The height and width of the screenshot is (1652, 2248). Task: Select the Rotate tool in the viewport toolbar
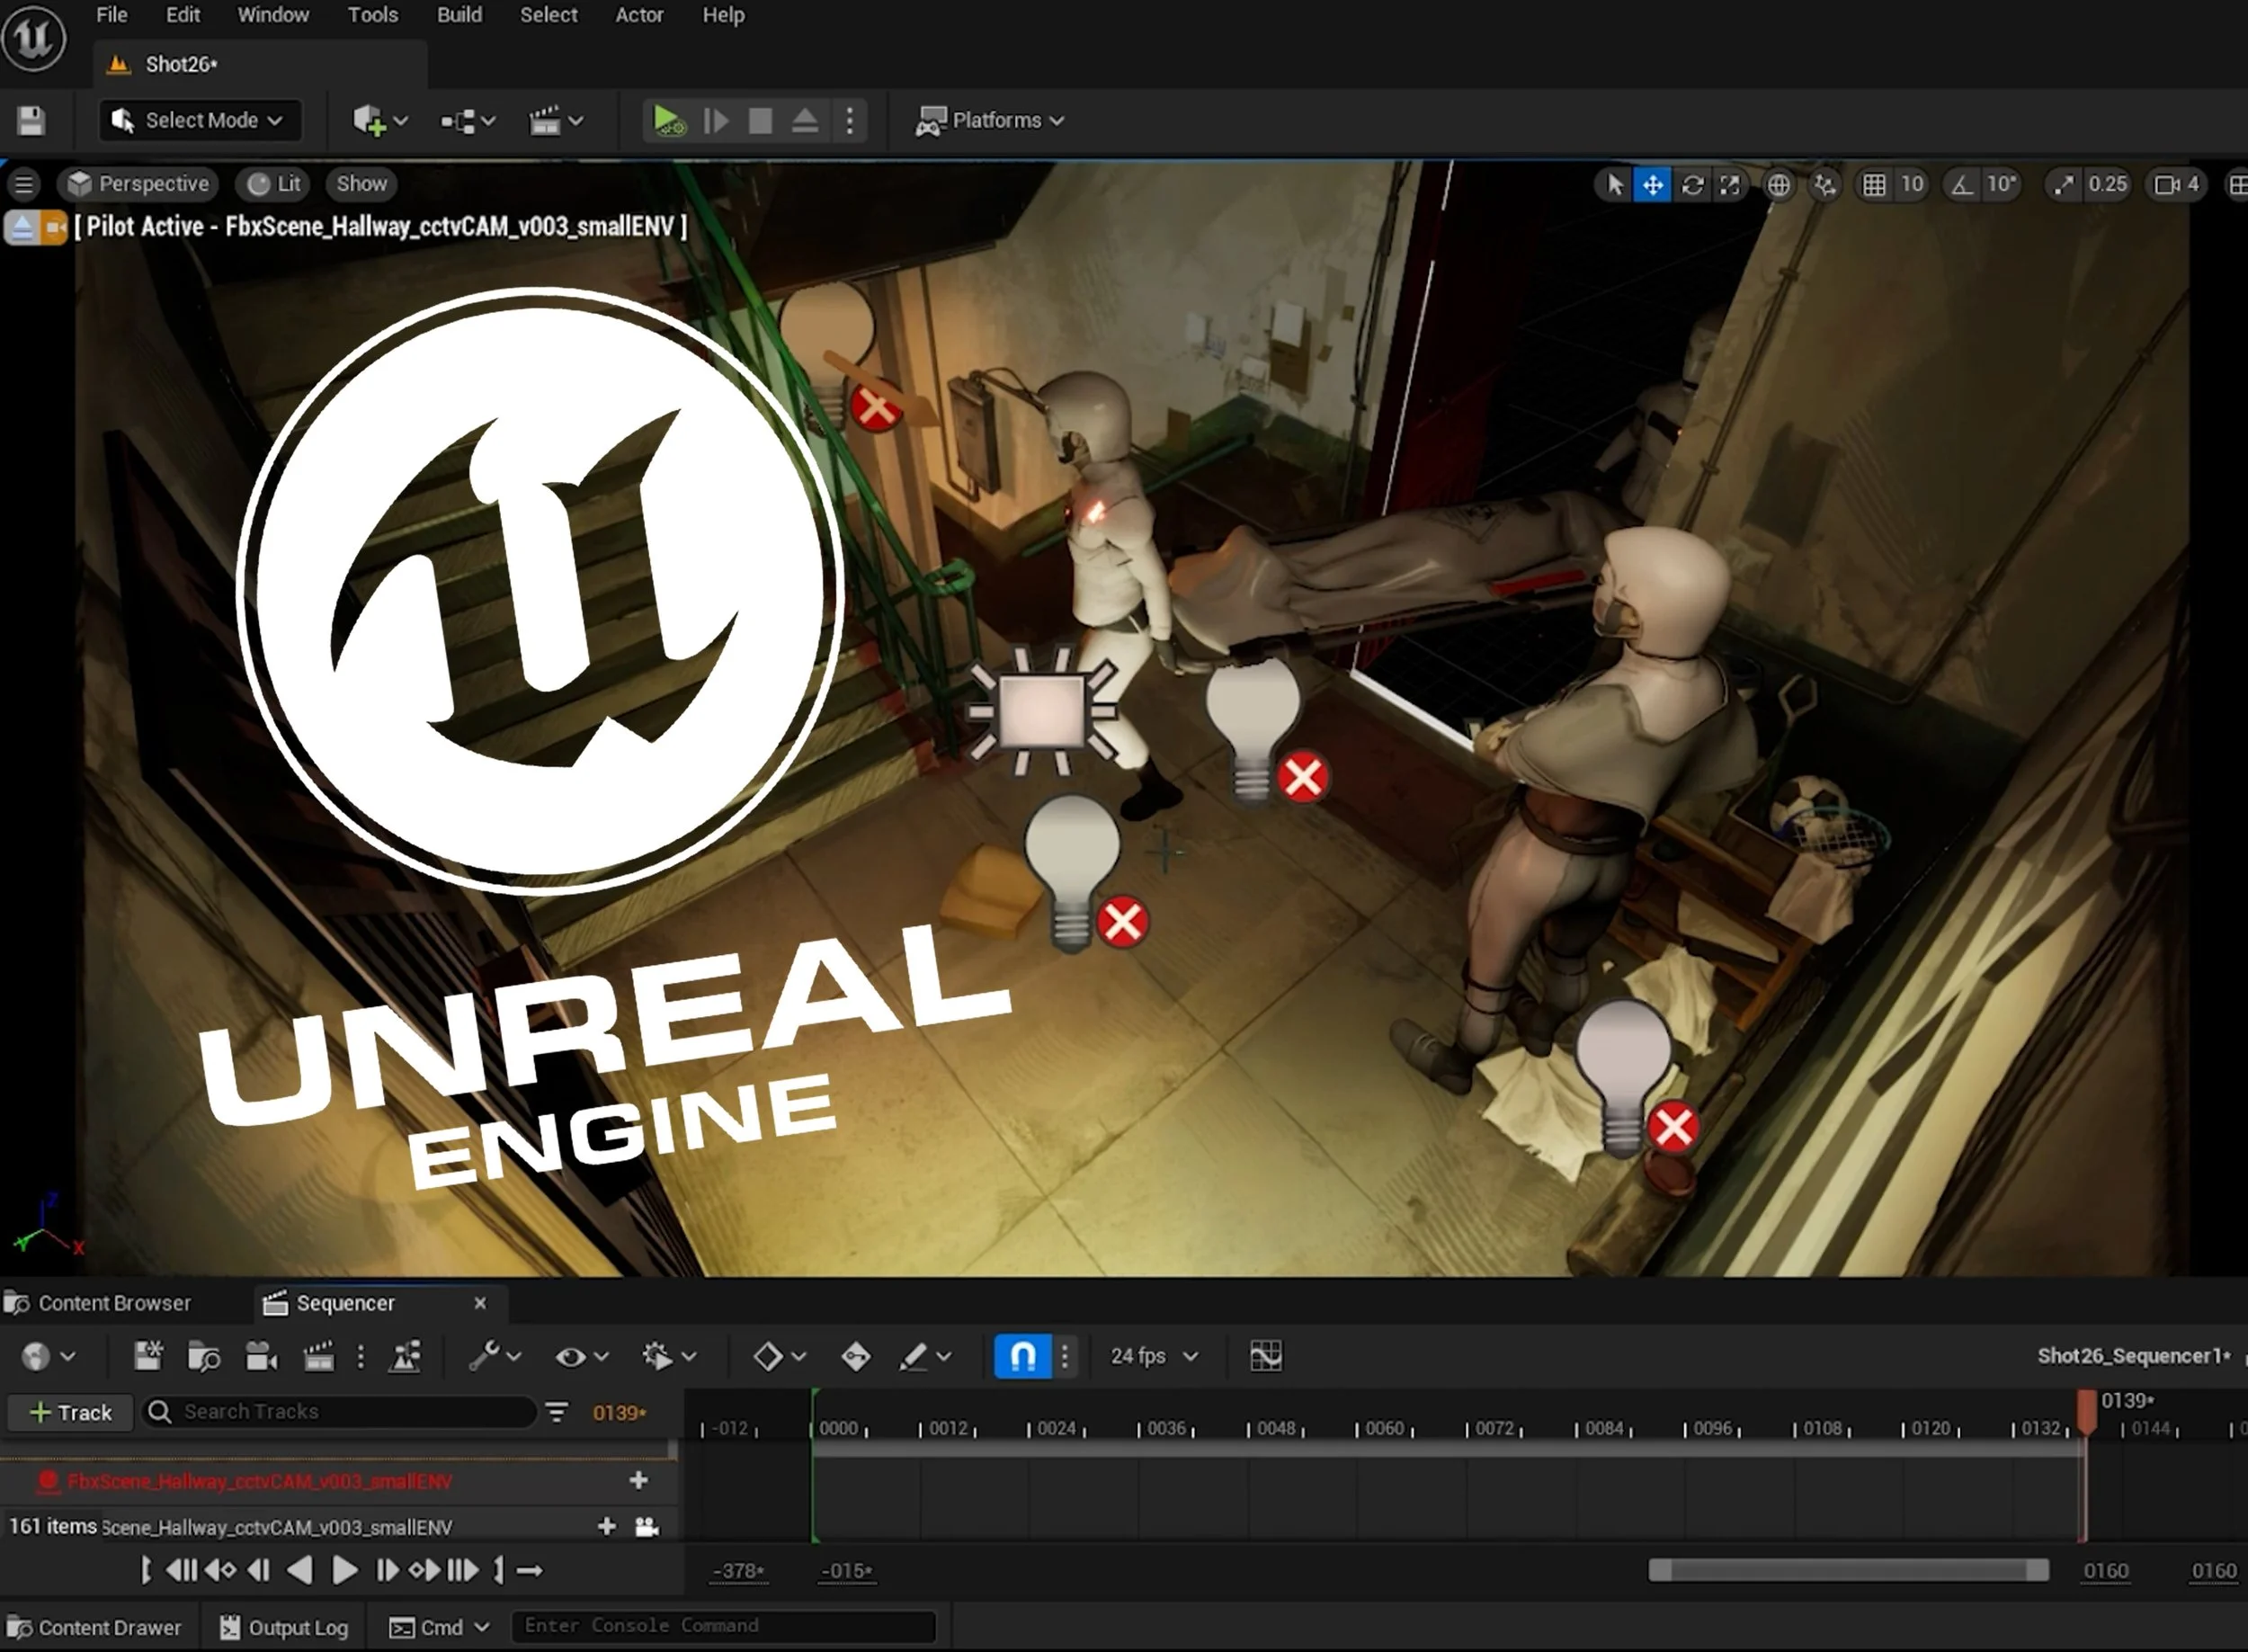click(x=1693, y=185)
